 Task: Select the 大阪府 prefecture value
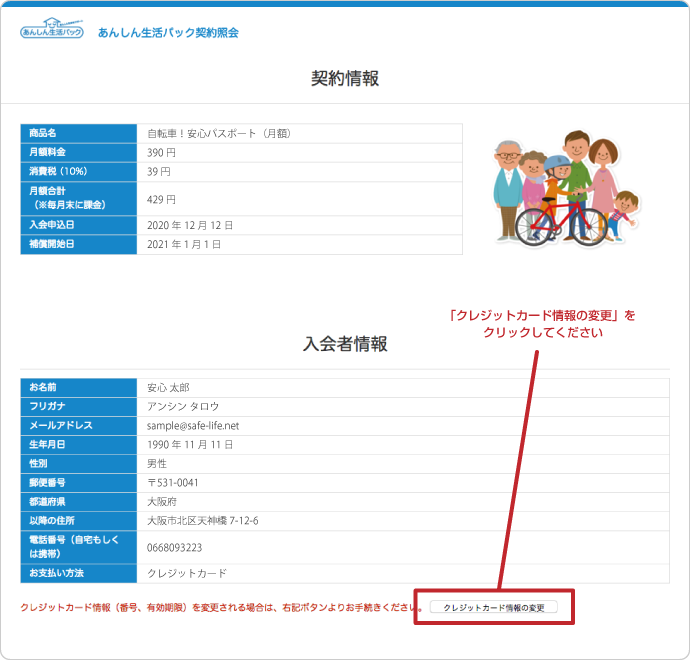tap(161, 502)
